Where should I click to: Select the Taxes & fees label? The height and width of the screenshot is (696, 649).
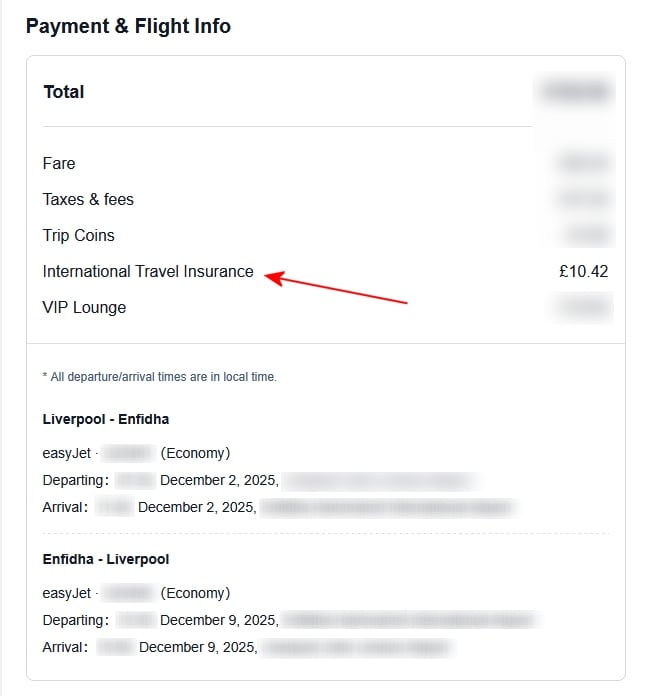coord(88,199)
